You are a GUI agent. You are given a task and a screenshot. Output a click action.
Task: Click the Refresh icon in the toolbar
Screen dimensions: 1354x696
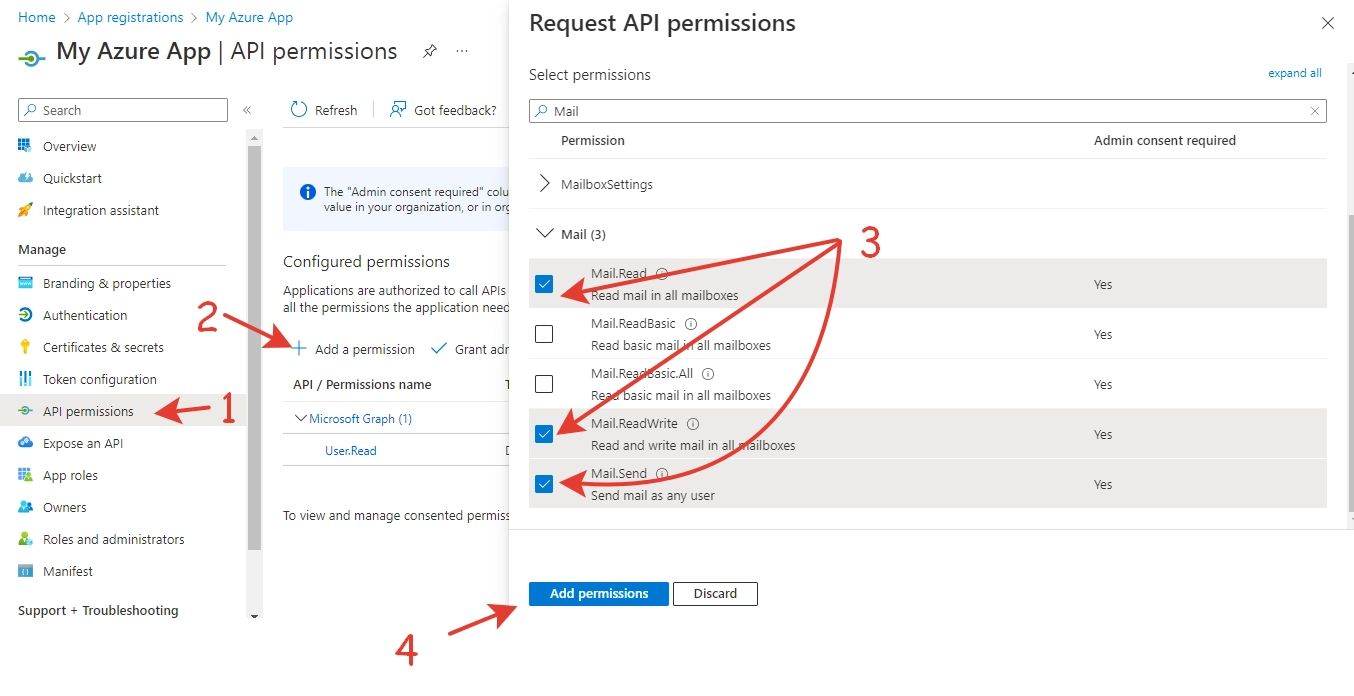pyautogui.click(x=299, y=110)
